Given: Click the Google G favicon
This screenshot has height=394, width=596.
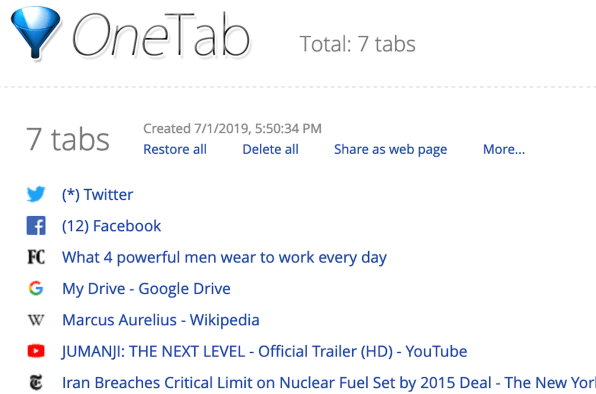Looking at the screenshot, I should tap(36, 288).
